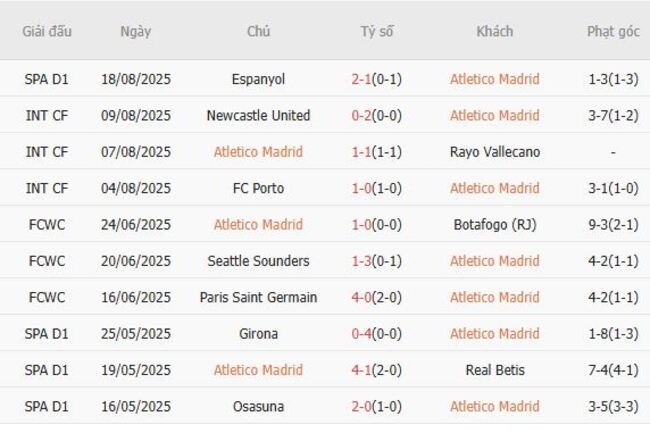Click the 4-1 score against Real Betis
The image size is (650, 433).
(361, 370)
